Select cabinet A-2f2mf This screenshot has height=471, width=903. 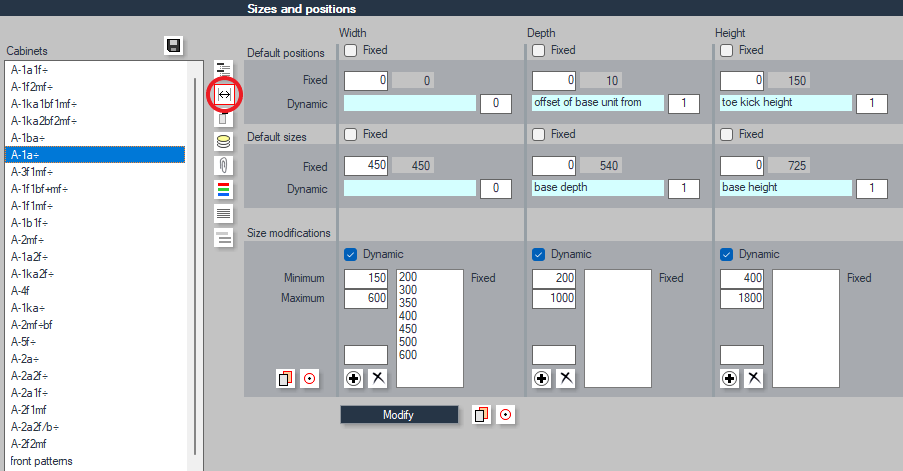(x=96, y=444)
